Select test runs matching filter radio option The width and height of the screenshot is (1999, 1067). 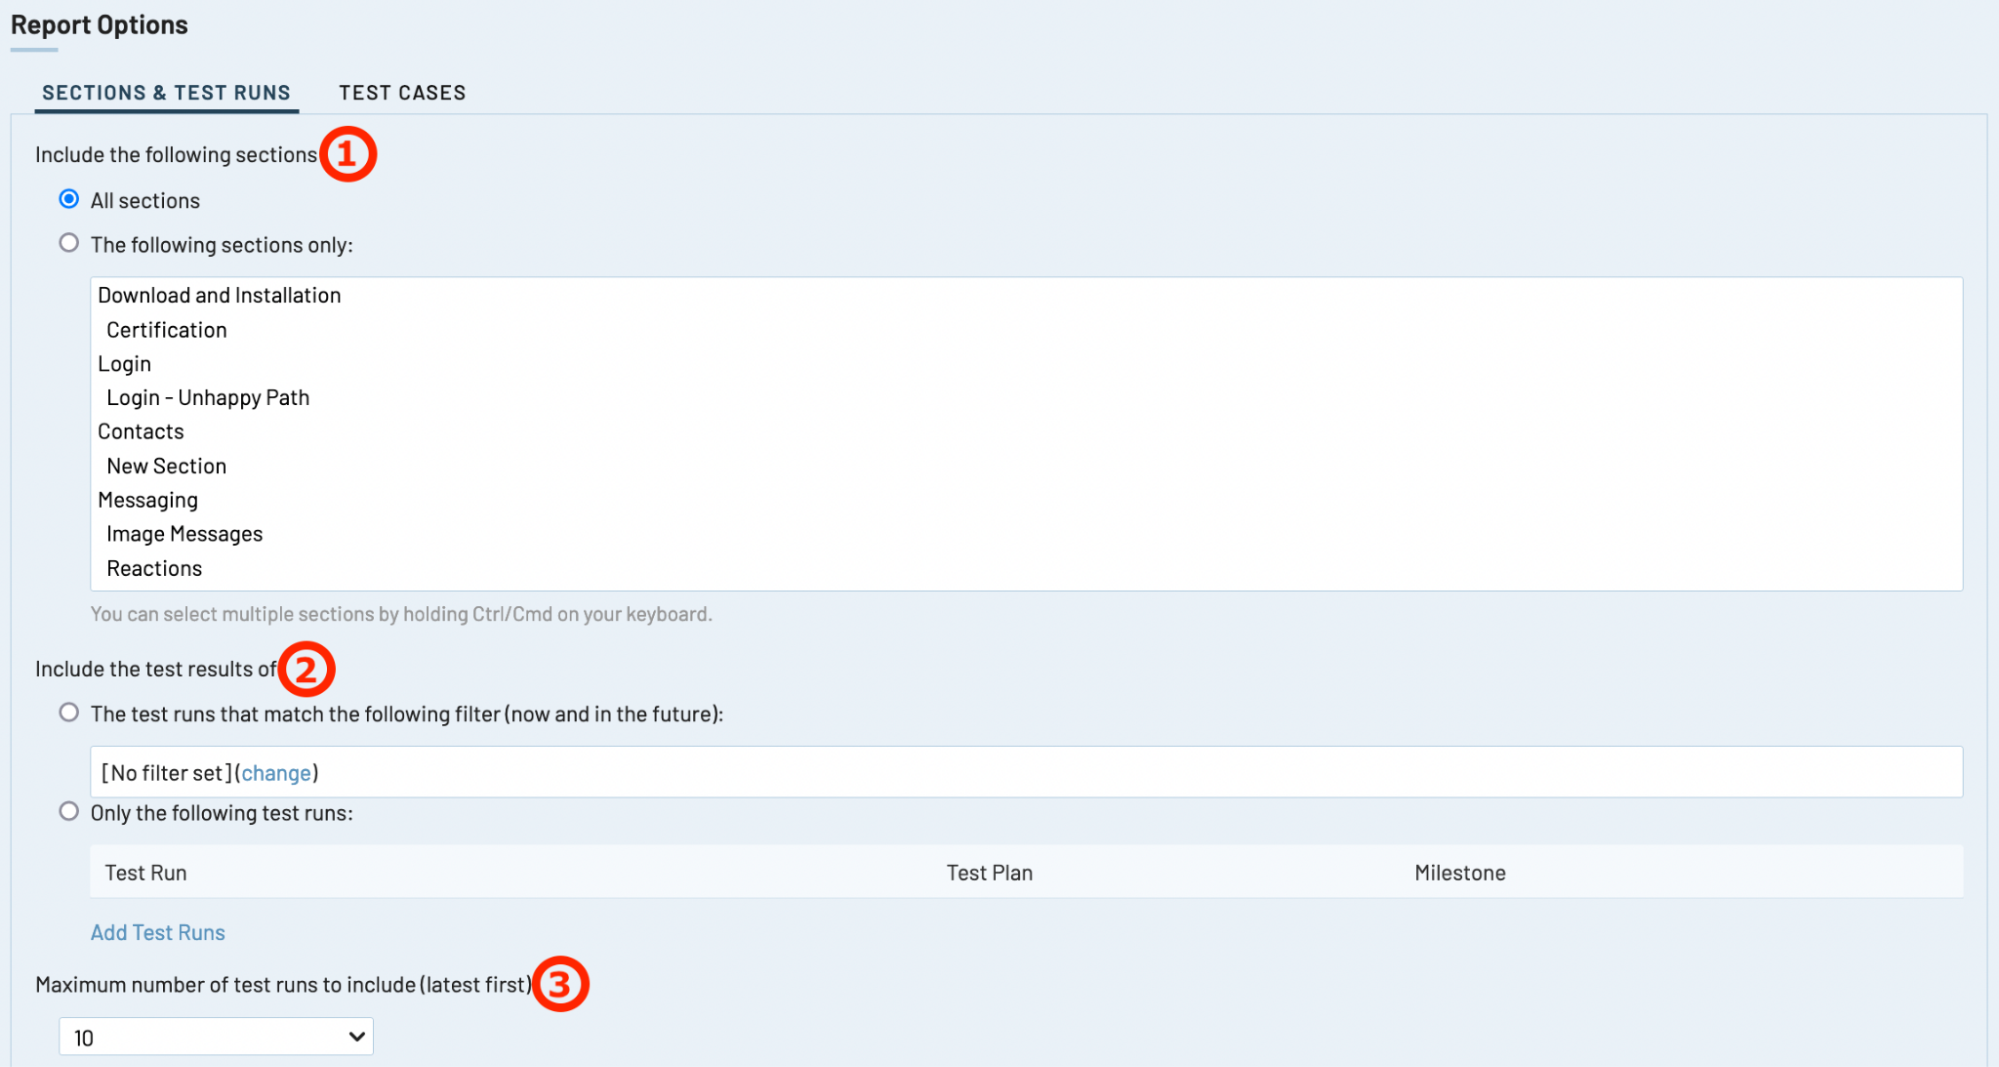[x=69, y=713]
